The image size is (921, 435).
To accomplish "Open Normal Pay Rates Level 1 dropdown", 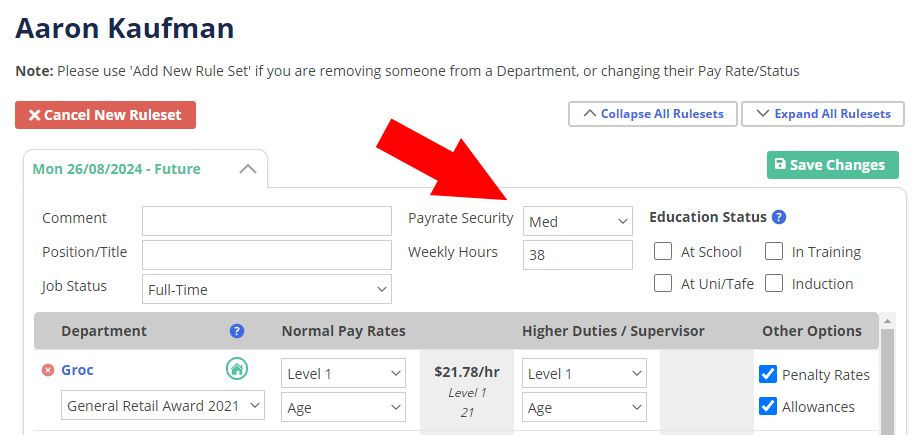I will 343,374.
